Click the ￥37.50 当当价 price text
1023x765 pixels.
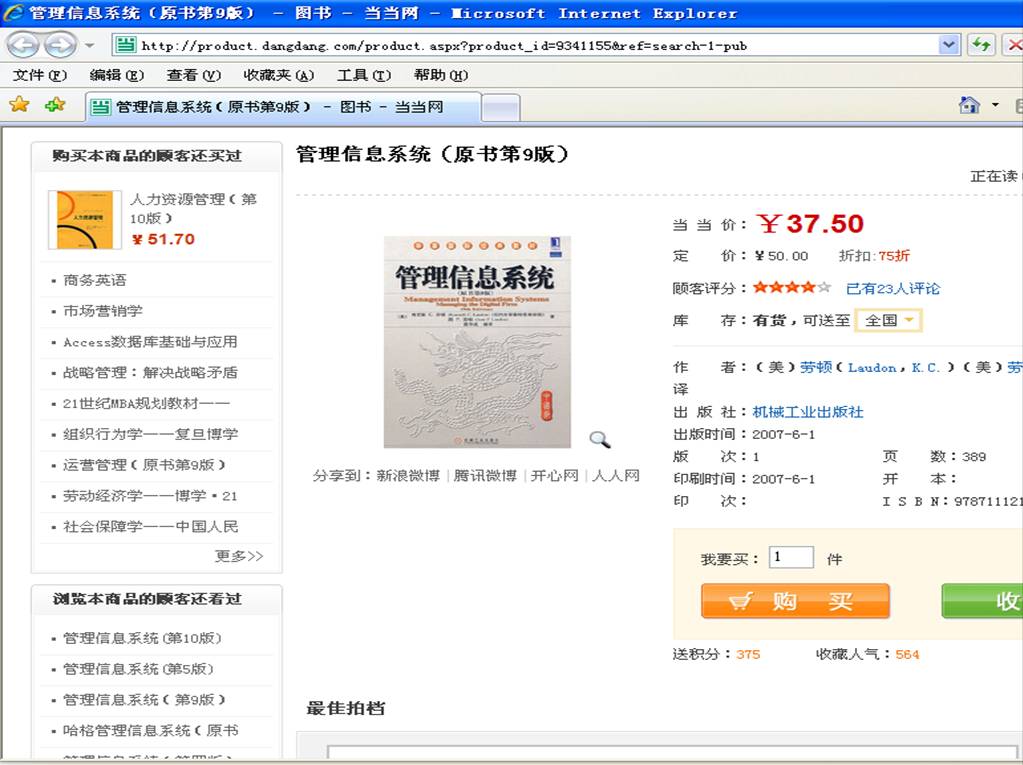[x=810, y=224]
